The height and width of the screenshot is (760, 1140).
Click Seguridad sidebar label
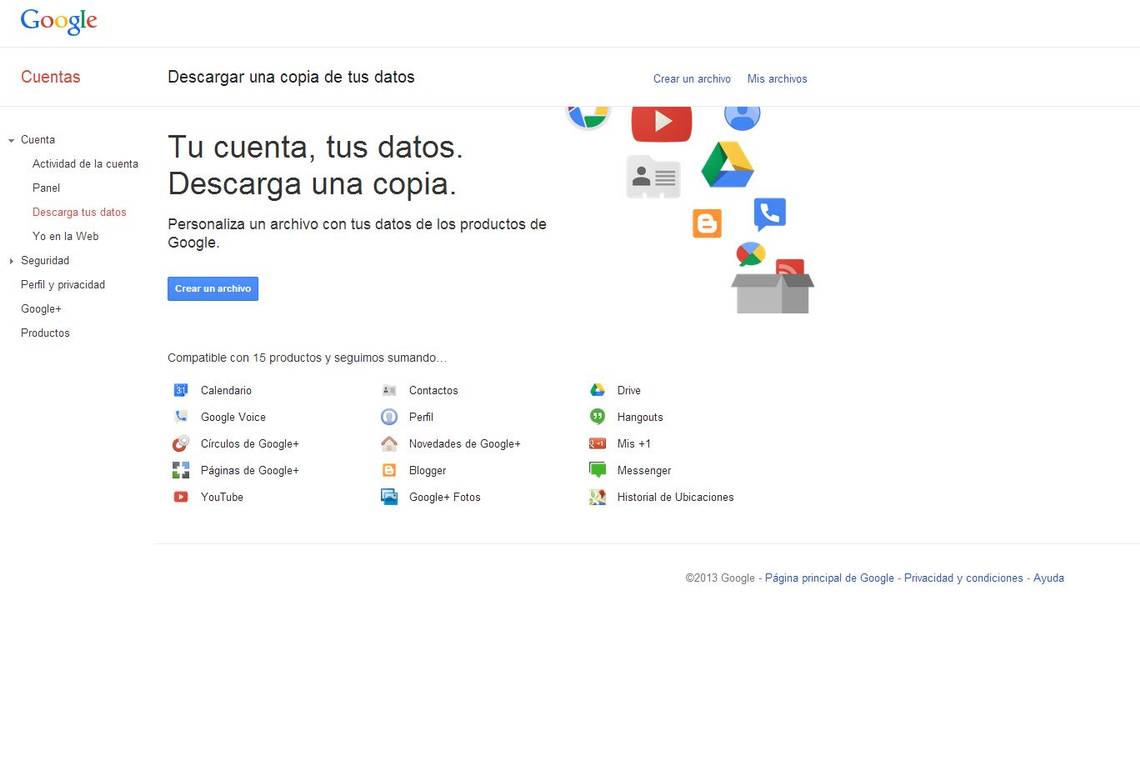[x=45, y=260]
